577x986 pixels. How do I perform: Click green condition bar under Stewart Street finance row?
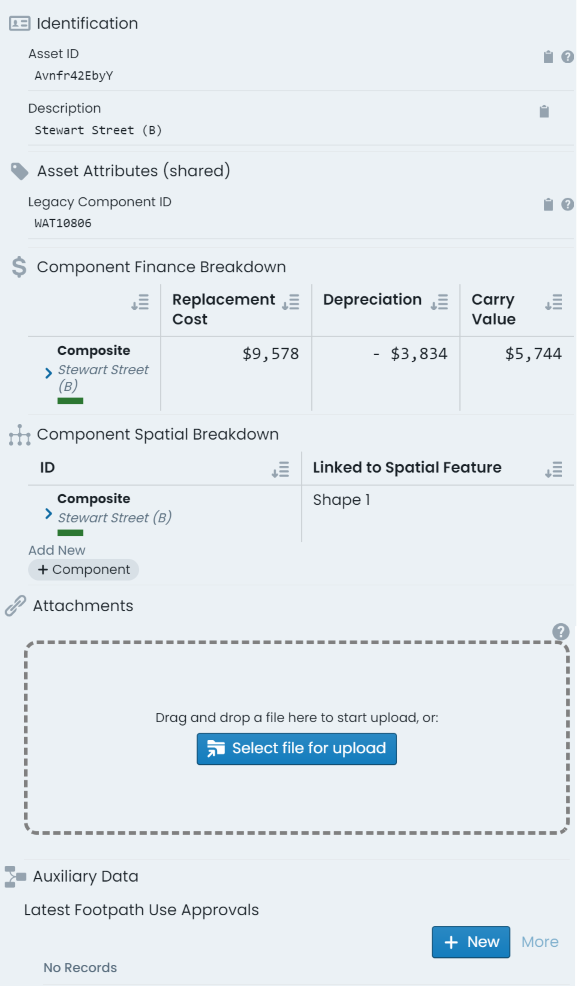(x=70, y=401)
